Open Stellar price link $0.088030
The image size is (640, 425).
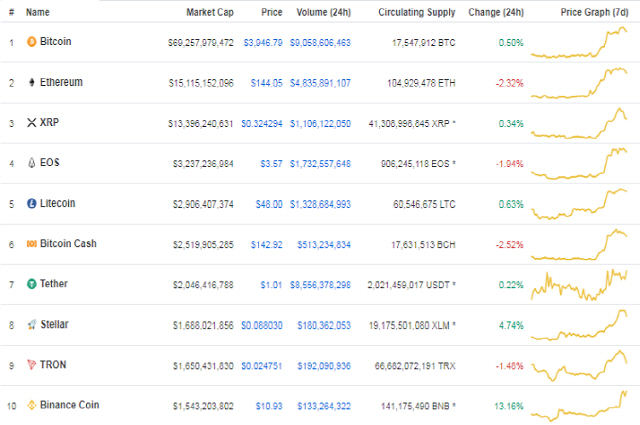coord(262,325)
